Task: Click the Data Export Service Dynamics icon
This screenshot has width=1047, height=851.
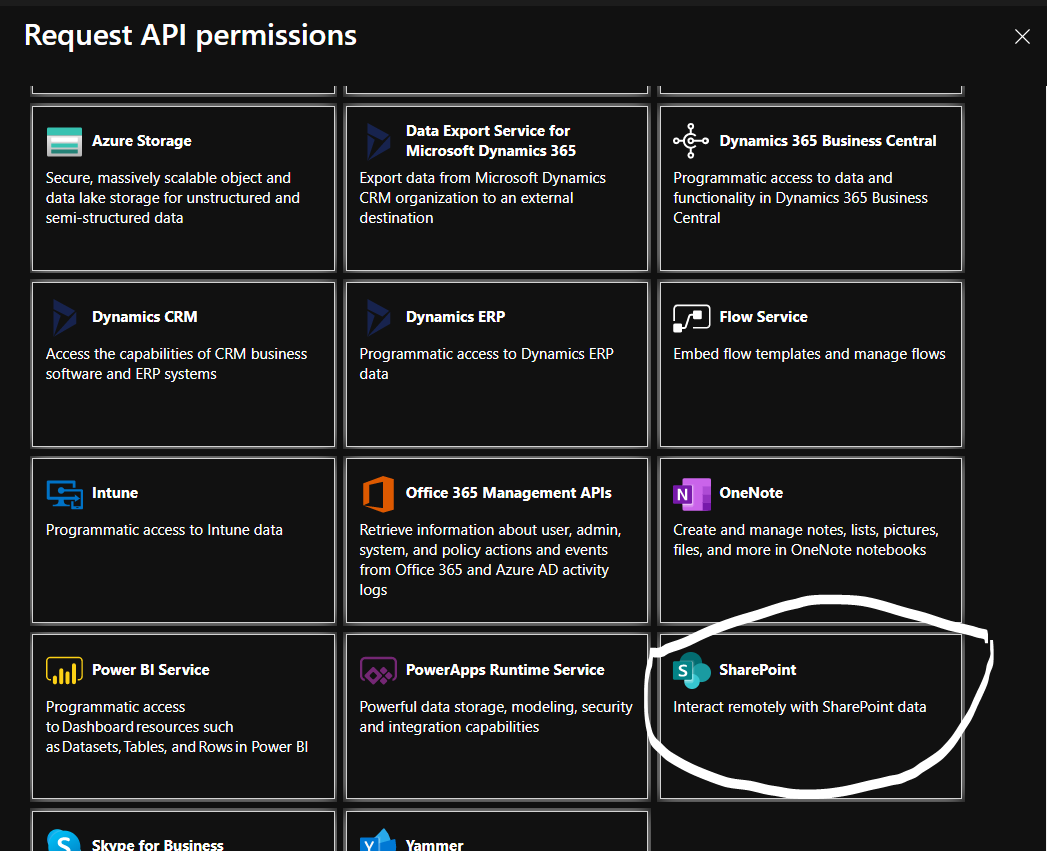Action: click(x=378, y=141)
